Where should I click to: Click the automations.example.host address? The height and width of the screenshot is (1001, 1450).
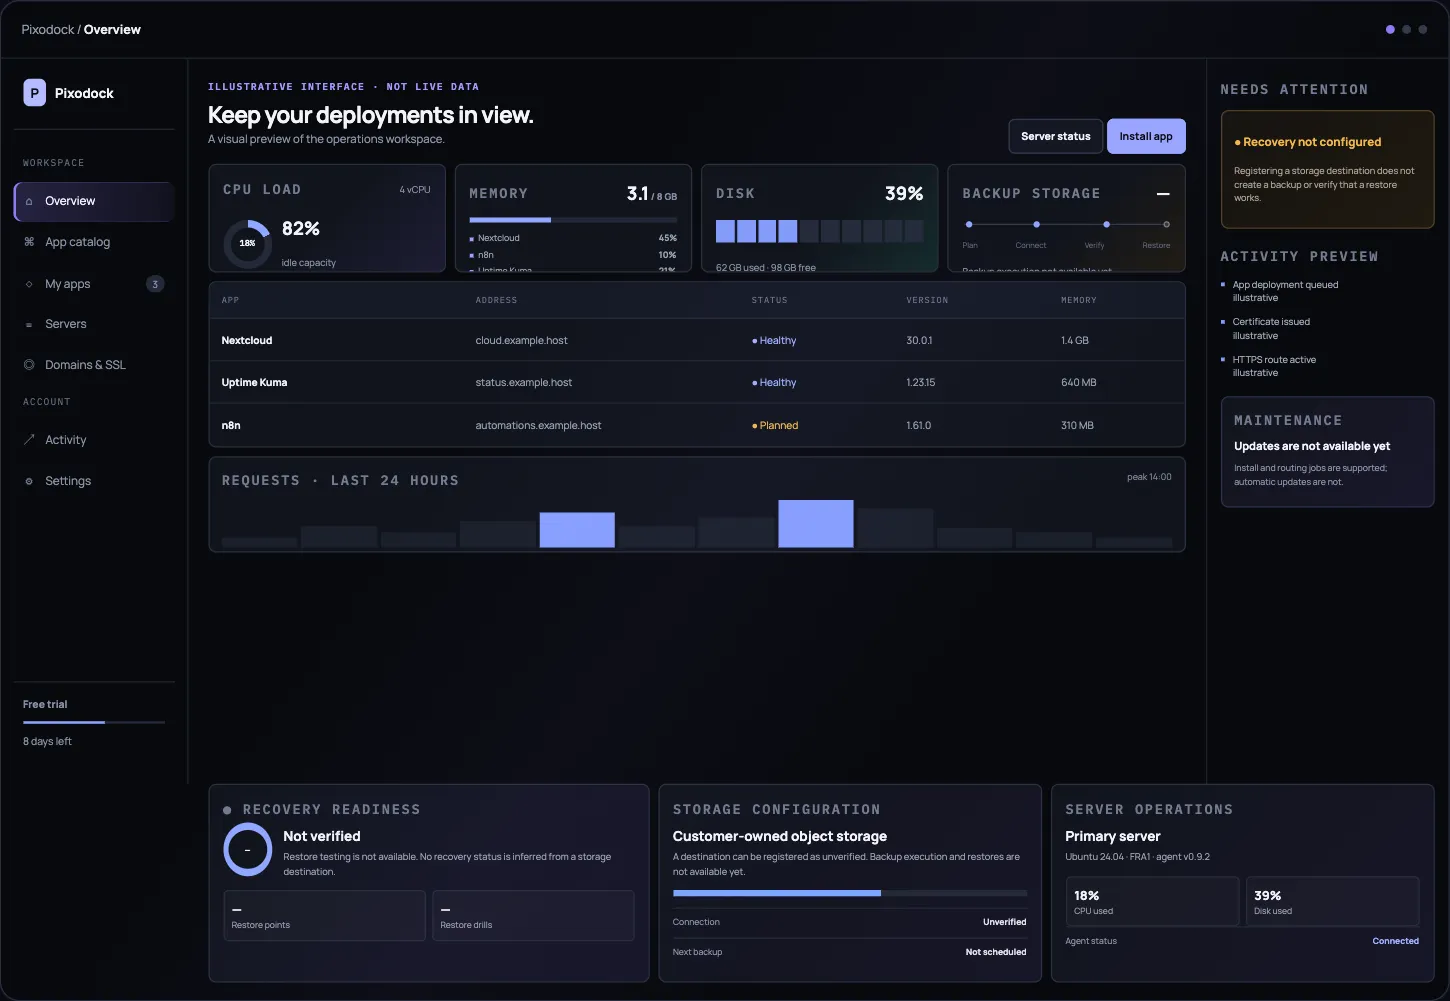click(x=538, y=426)
